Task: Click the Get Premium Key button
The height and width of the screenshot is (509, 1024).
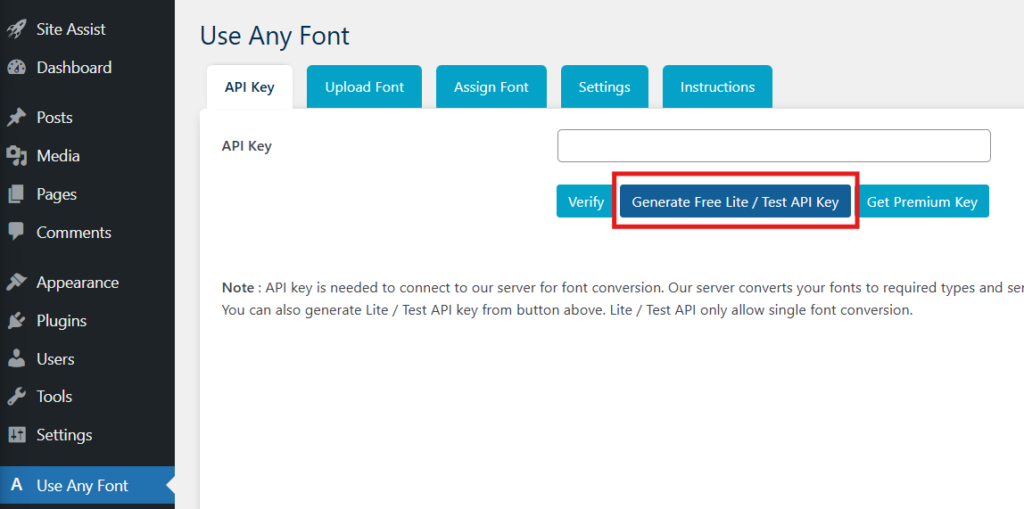Action: 922,201
